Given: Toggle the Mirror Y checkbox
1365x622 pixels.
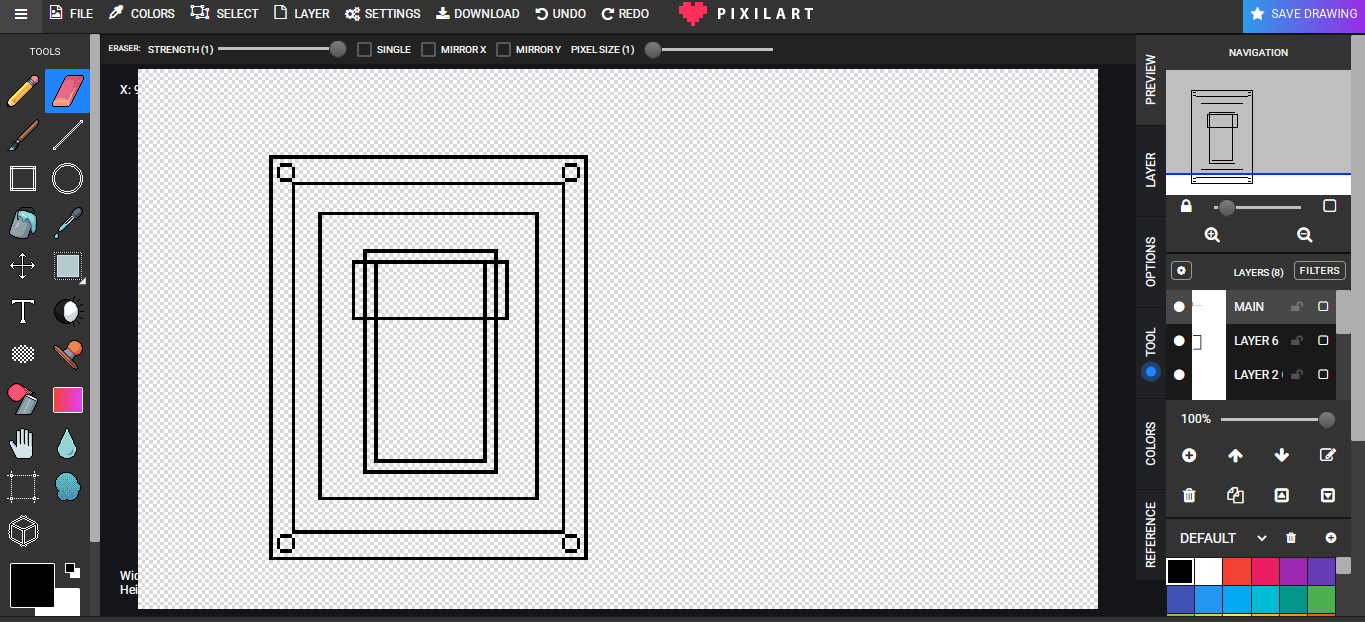Looking at the screenshot, I should (x=504, y=49).
